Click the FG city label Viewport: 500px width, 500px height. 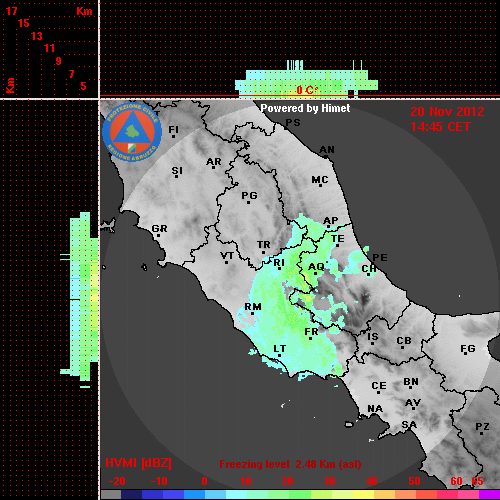coord(468,348)
